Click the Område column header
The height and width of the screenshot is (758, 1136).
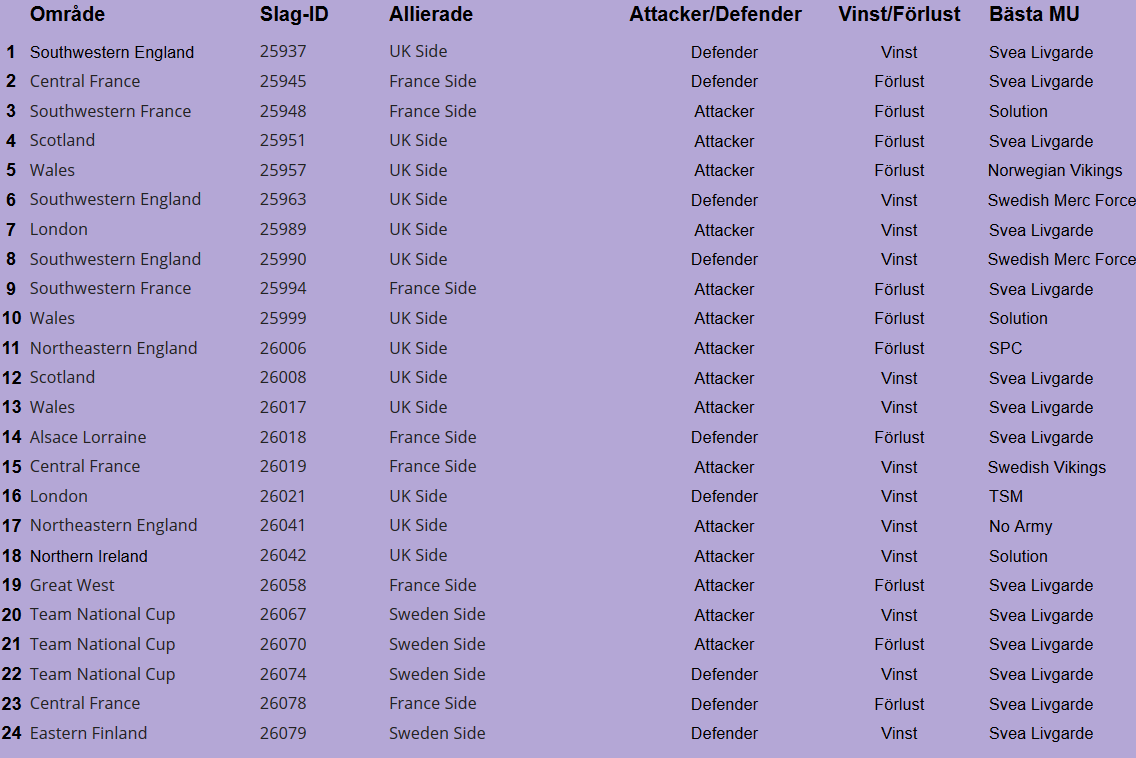point(67,14)
